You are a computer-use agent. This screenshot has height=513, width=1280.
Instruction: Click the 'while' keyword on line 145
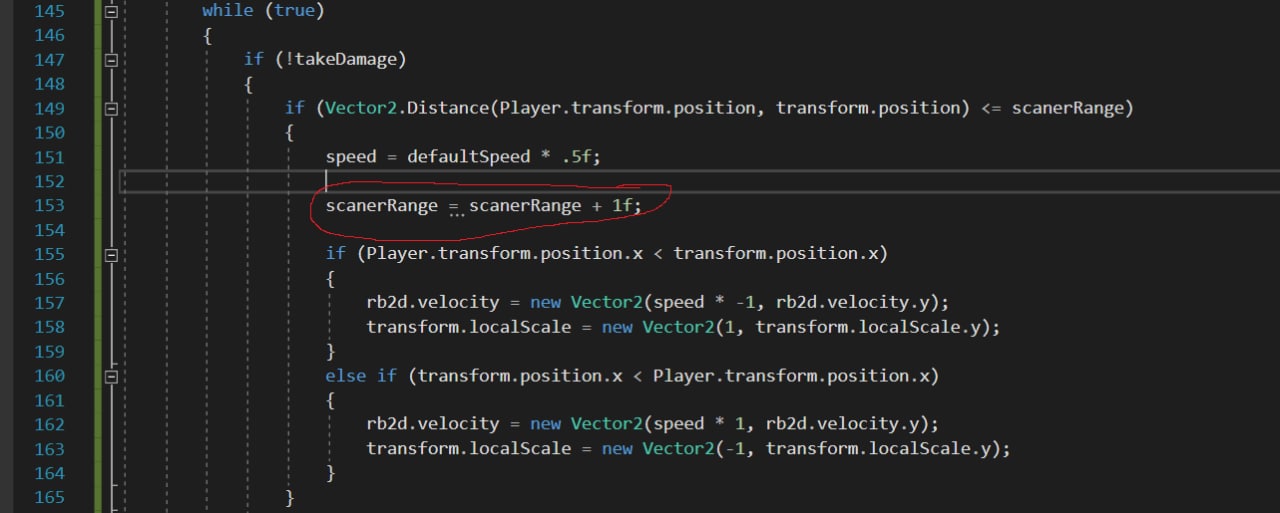[x=227, y=11]
